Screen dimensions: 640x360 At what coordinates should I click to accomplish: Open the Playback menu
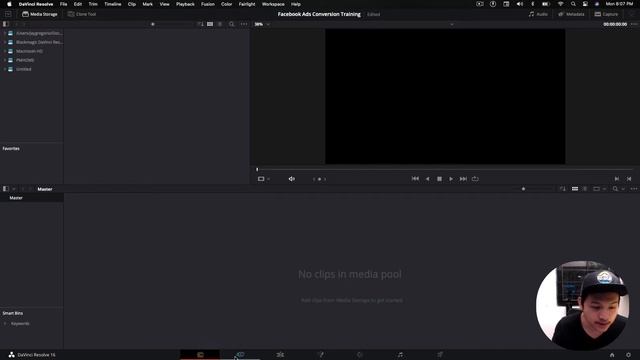(185, 4)
